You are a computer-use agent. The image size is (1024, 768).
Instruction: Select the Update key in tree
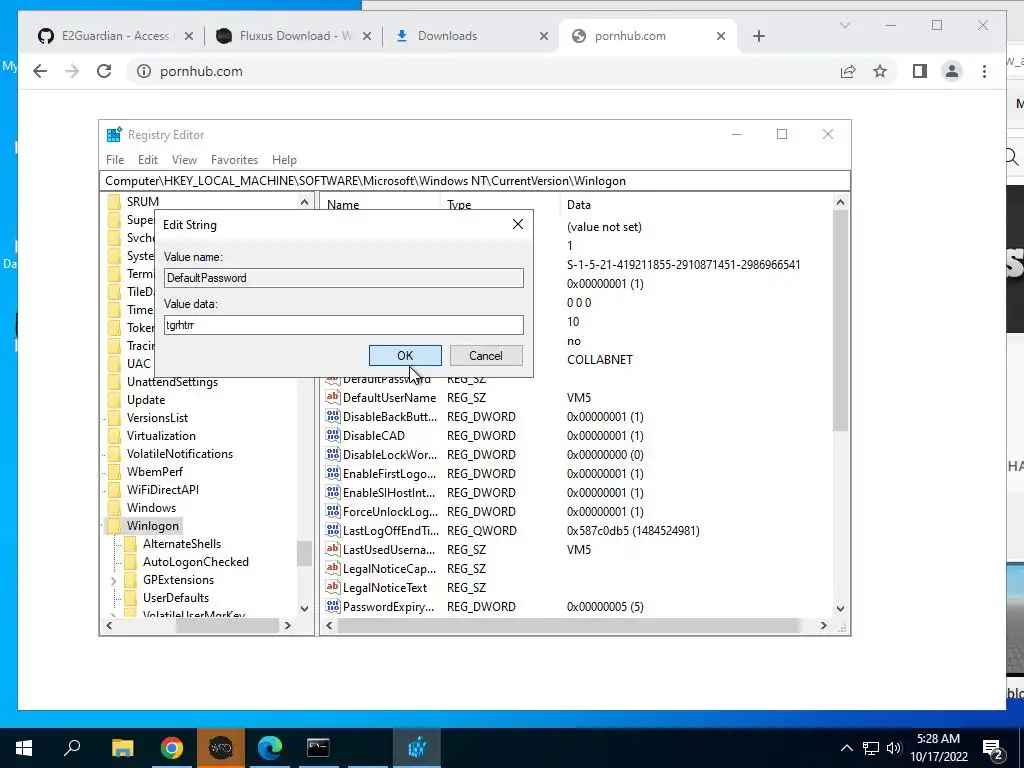pos(146,400)
